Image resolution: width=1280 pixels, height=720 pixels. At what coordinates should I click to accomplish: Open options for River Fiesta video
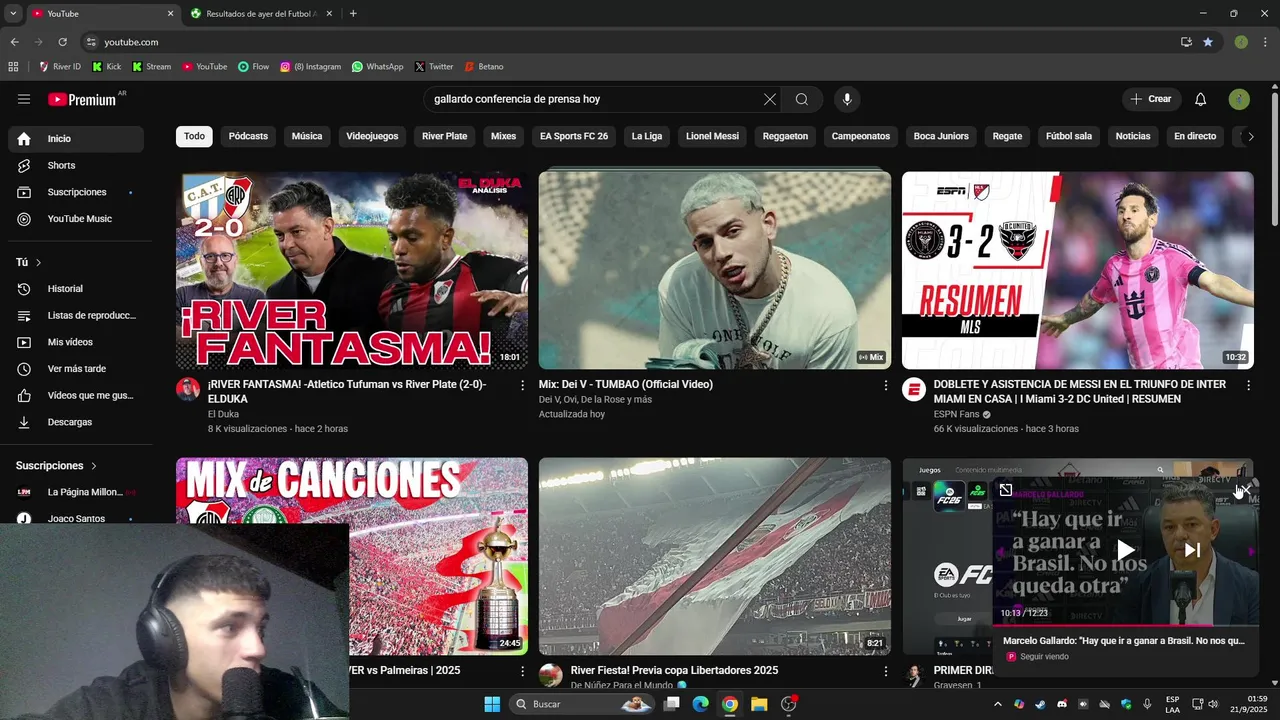[x=885, y=671]
